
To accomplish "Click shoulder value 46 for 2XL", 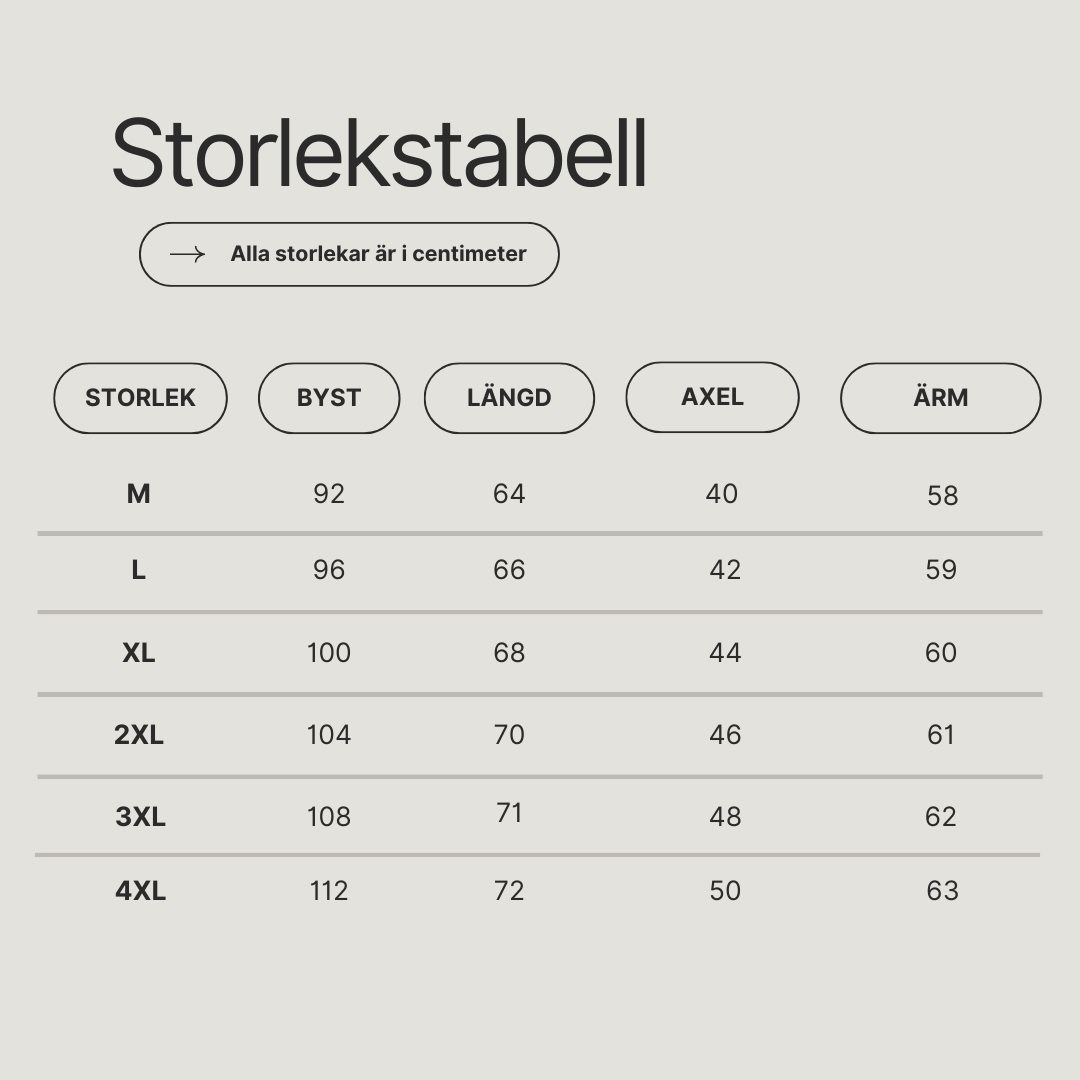I will pyautogui.click(x=725, y=735).
